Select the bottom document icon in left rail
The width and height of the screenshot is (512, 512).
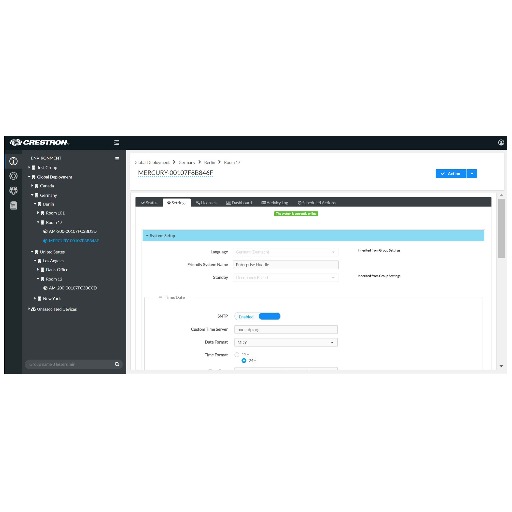click(x=13, y=205)
